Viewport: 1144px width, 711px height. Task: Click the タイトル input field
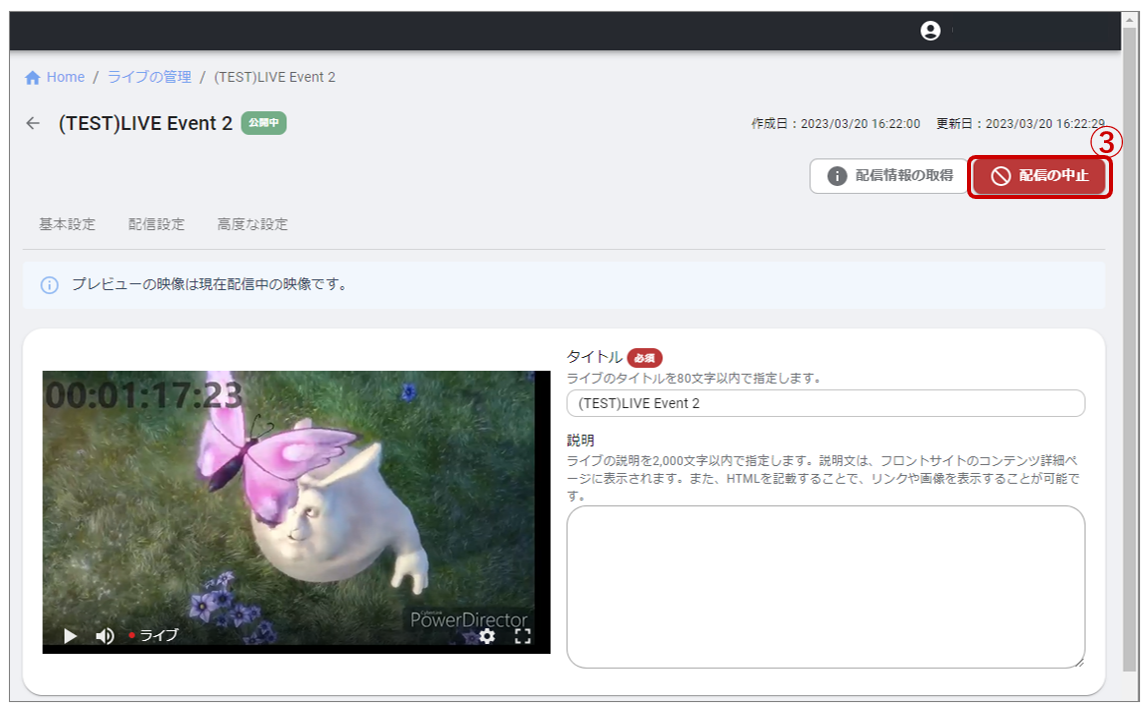pos(826,403)
